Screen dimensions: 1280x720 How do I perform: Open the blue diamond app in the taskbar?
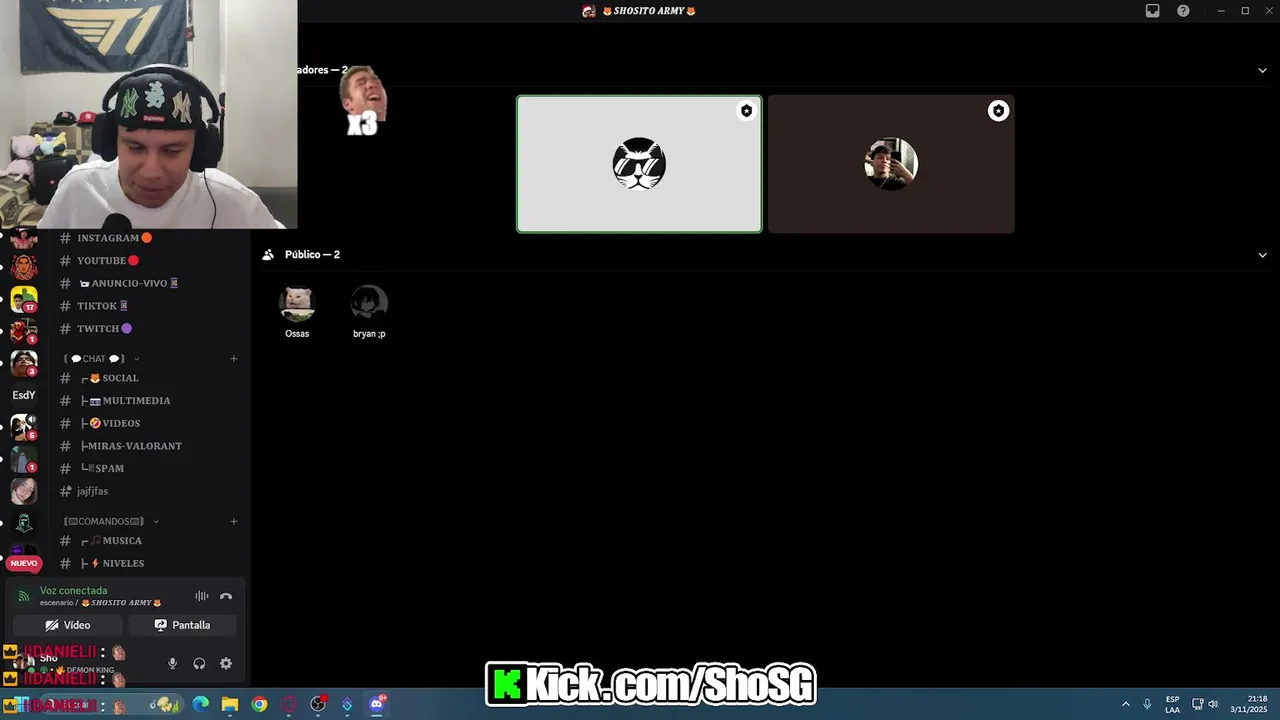tap(347, 704)
